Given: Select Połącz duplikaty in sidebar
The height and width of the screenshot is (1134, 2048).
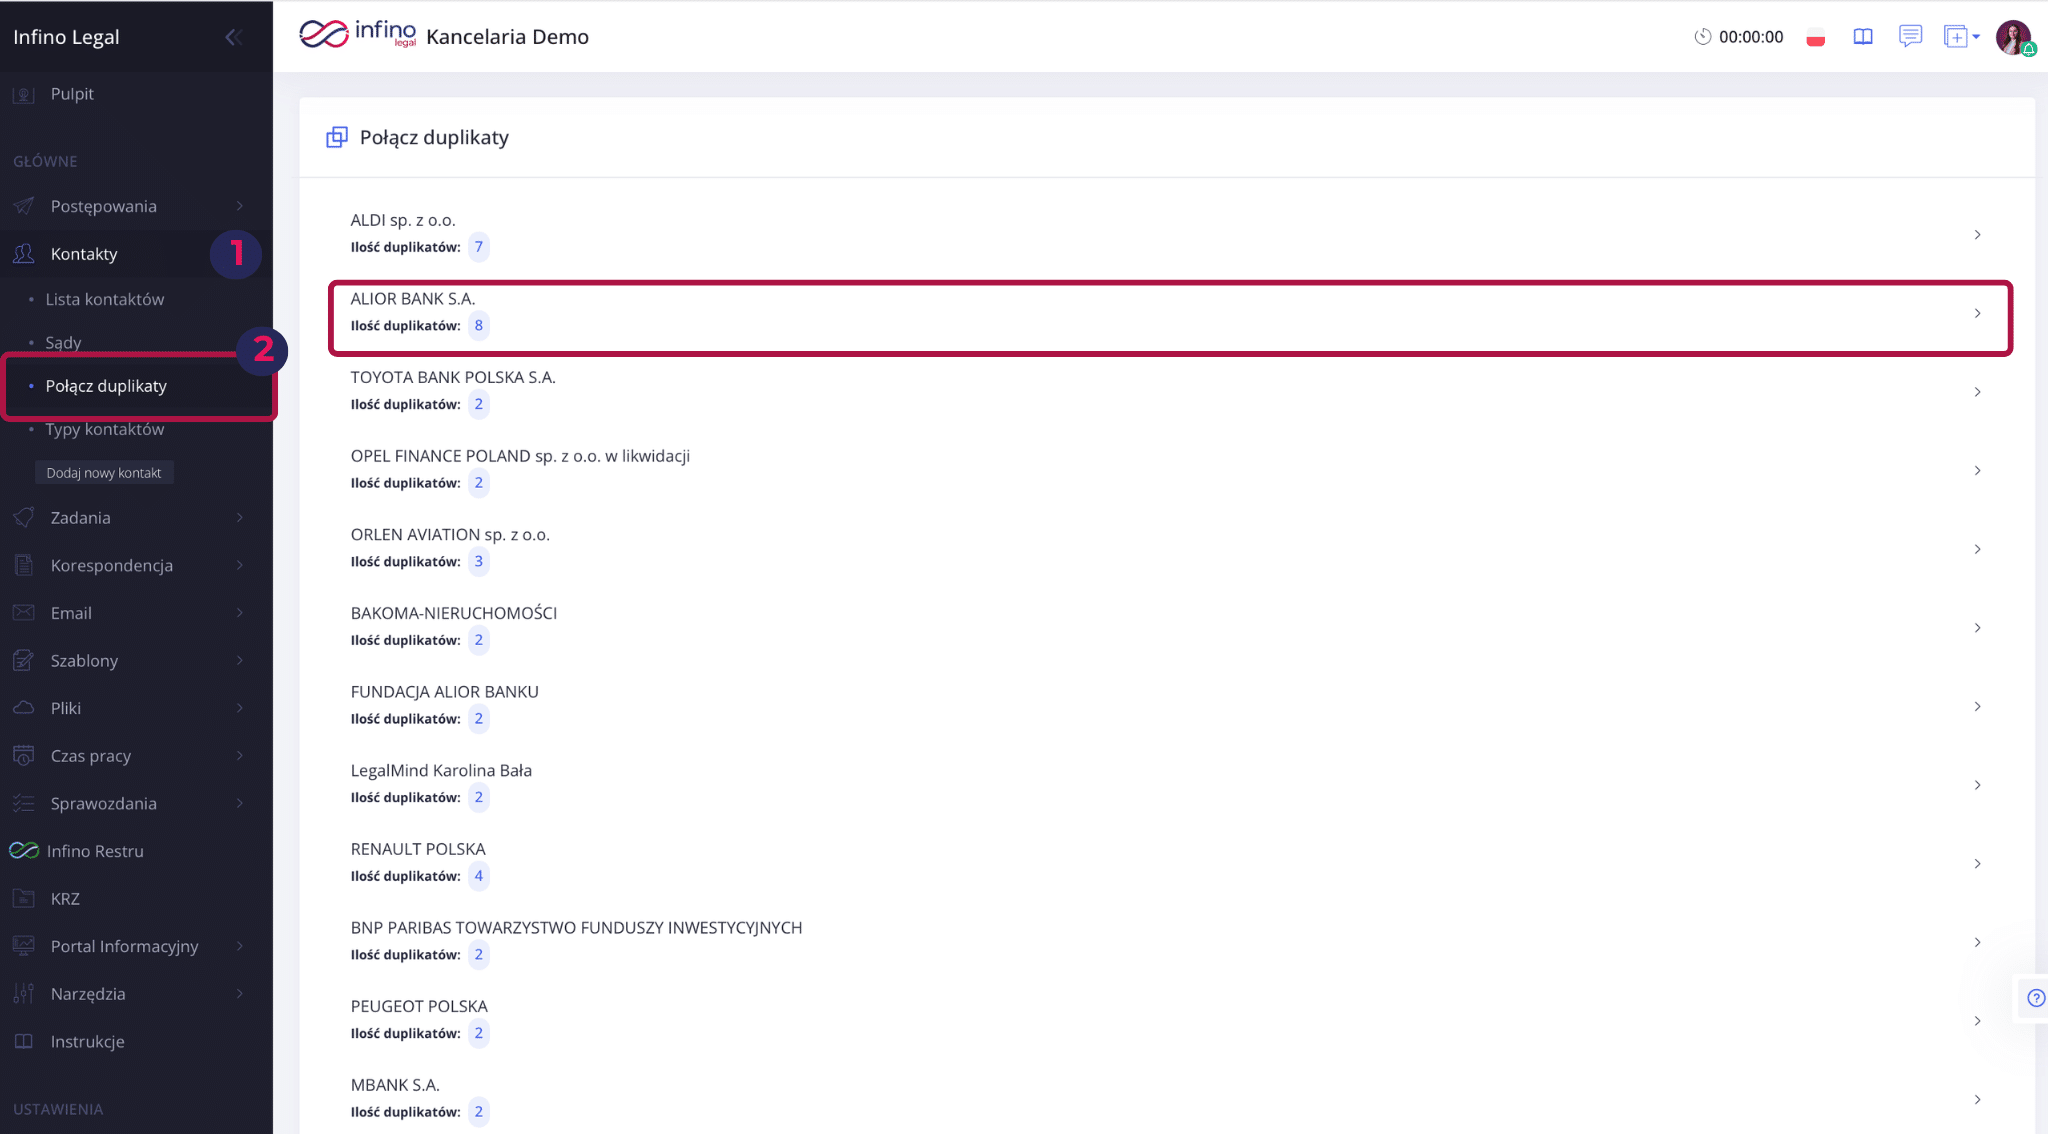Looking at the screenshot, I should coord(106,386).
